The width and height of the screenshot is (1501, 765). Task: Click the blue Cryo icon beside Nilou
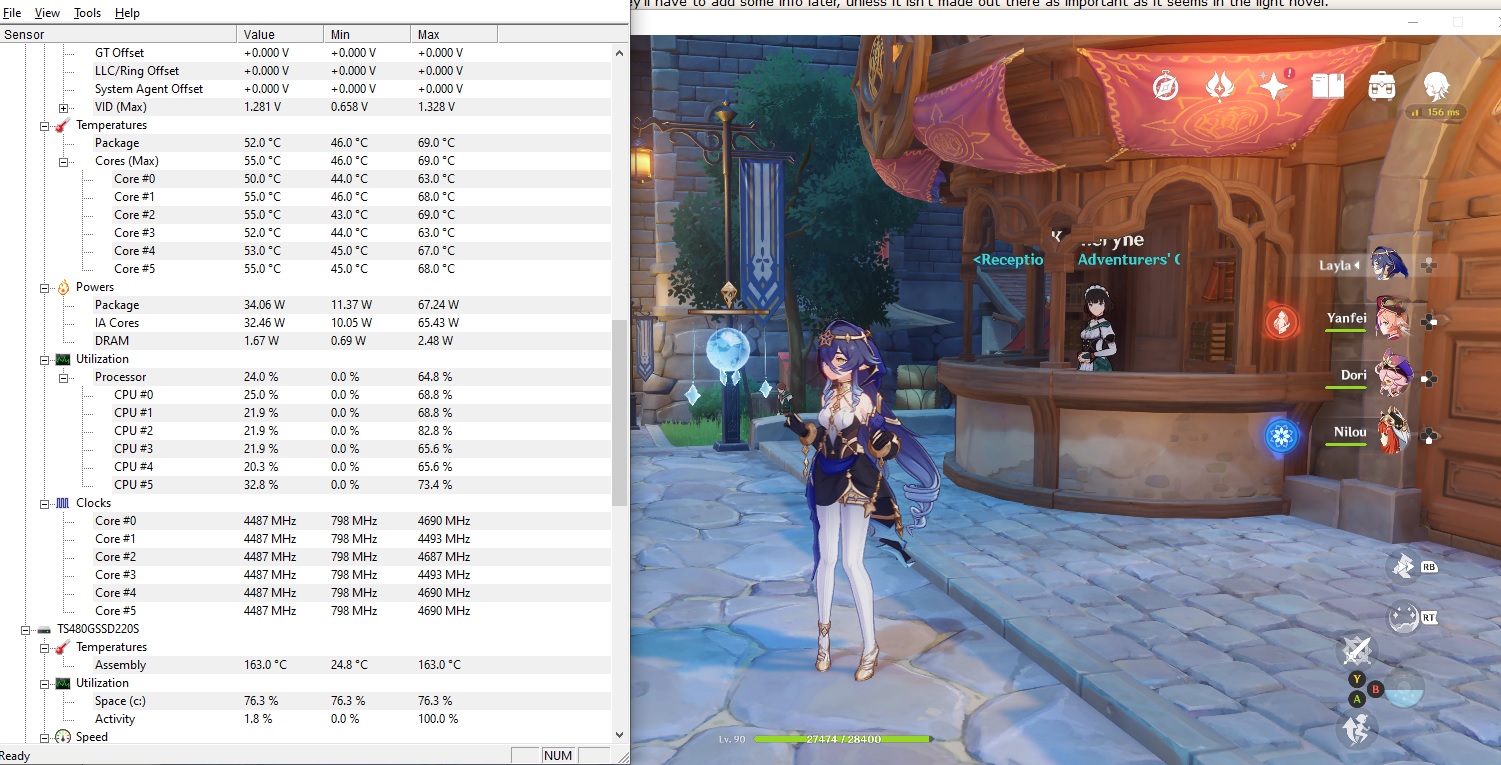coord(1281,436)
